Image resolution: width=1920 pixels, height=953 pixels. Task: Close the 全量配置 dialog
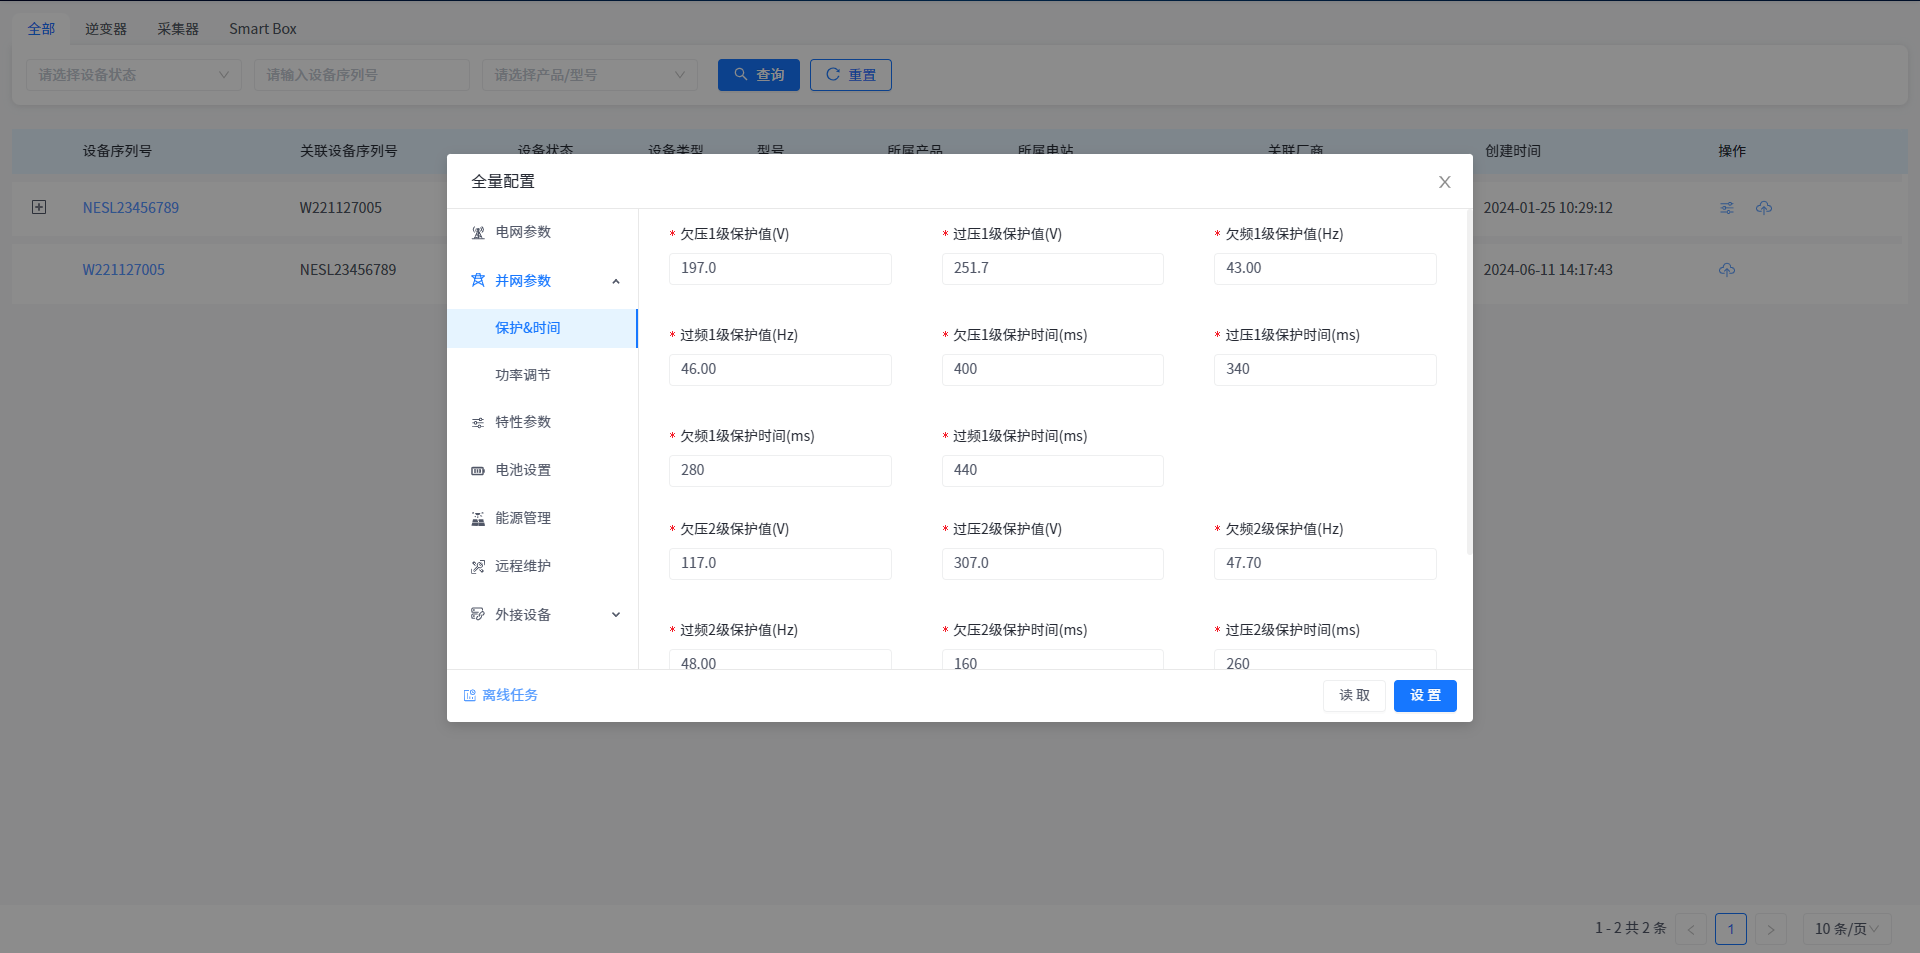pyautogui.click(x=1444, y=182)
